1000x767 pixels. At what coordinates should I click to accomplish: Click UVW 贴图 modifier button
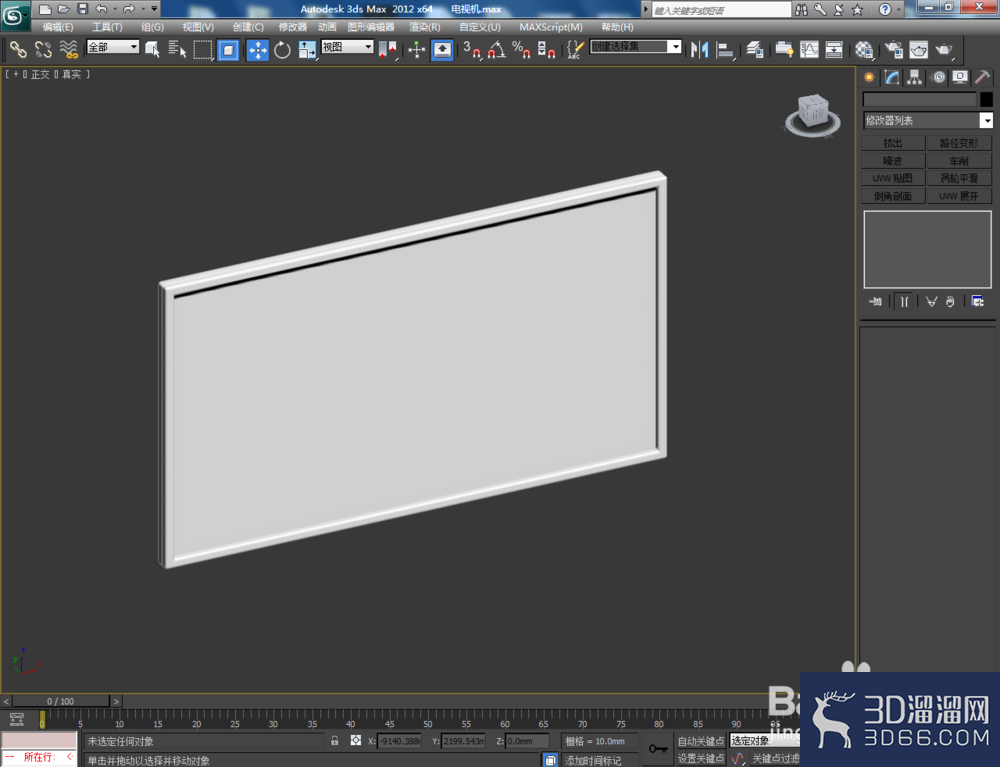(x=893, y=178)
